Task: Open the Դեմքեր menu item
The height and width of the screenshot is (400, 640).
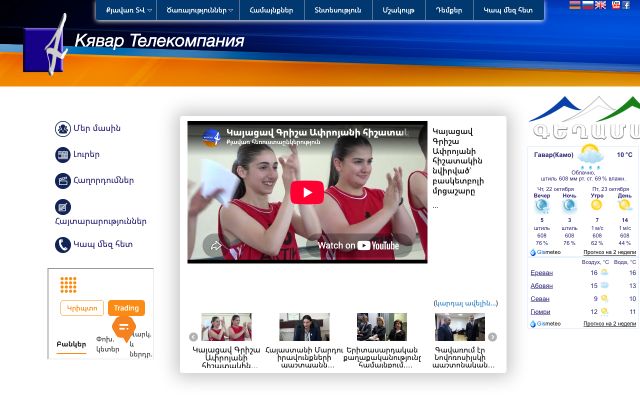Action: coord(449,10)
